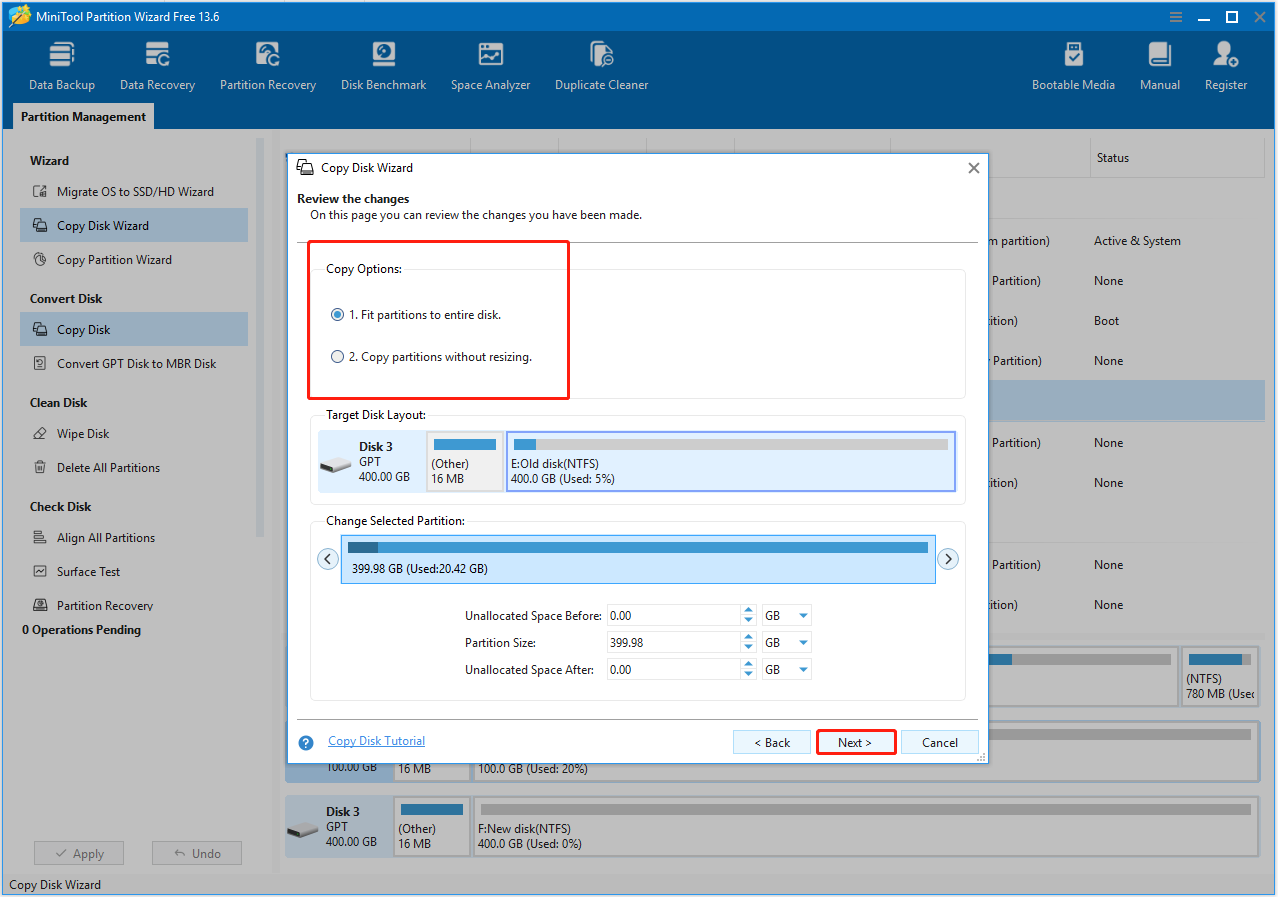Click the partition size slider bar

coord(638,559)
